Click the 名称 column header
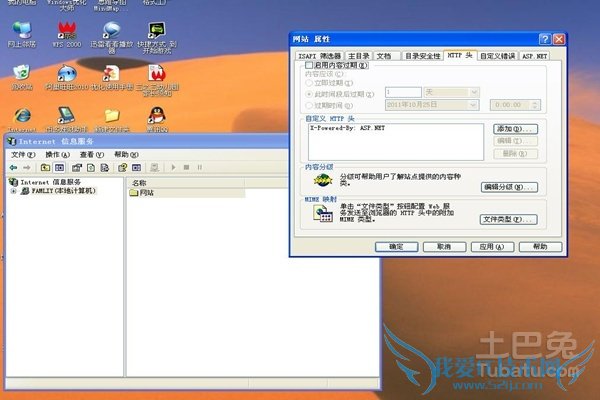Viewport: 600px width, 400px height. pyautogui.click(x=186, y=183)
